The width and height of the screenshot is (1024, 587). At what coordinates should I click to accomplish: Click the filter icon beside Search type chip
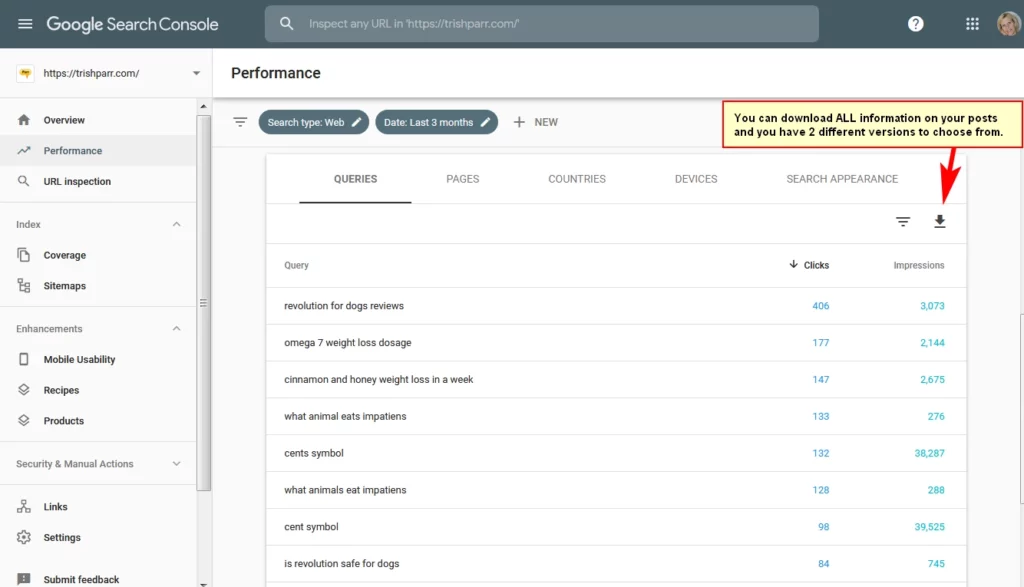pyautogui.click(x=240, y=122)
